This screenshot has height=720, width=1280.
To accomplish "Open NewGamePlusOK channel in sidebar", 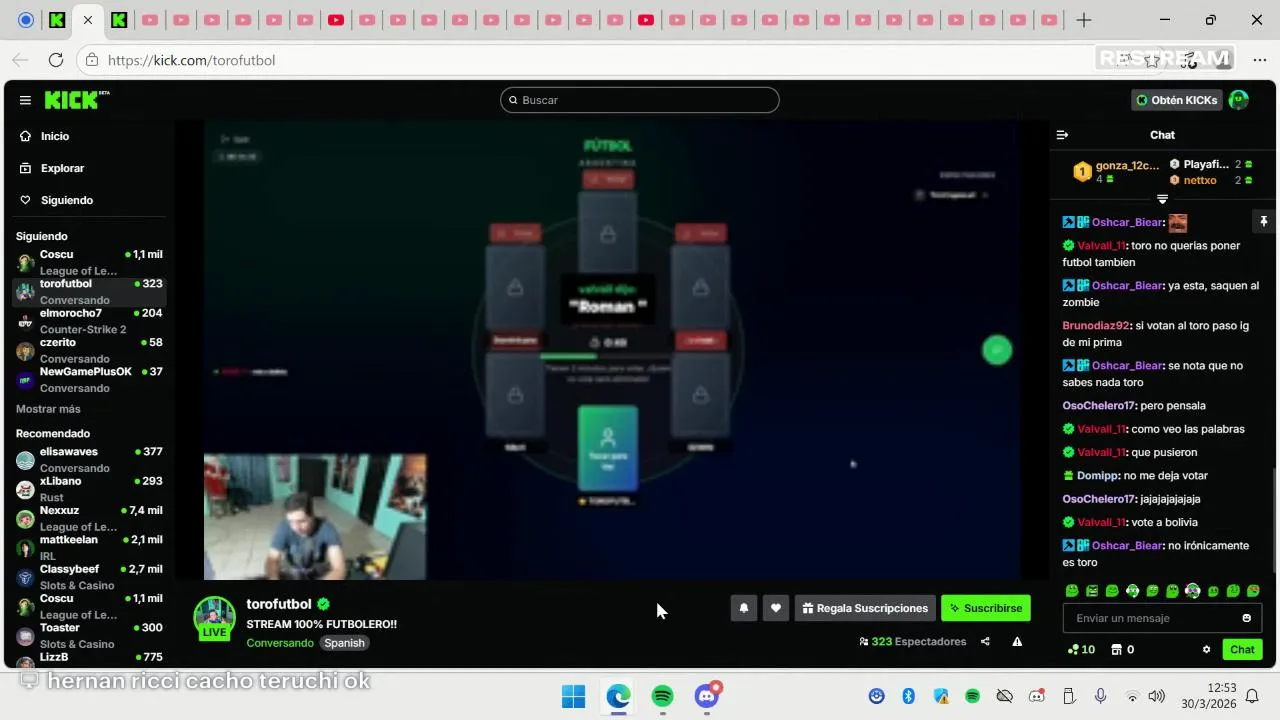I will click(89, 379).
